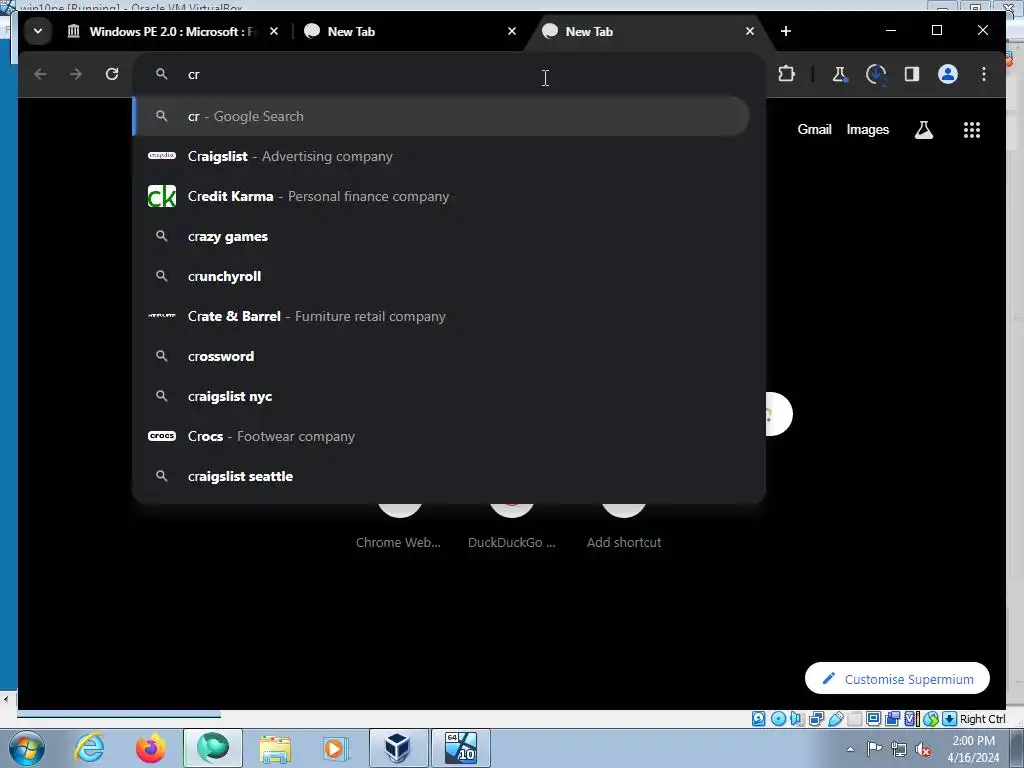
Task: Open Search Labs flask icon on page
Action: [923, 129]
